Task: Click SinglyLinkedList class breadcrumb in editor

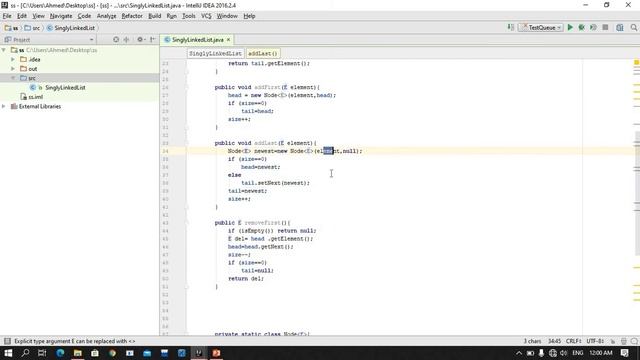Action: click(x=215, y=53)
